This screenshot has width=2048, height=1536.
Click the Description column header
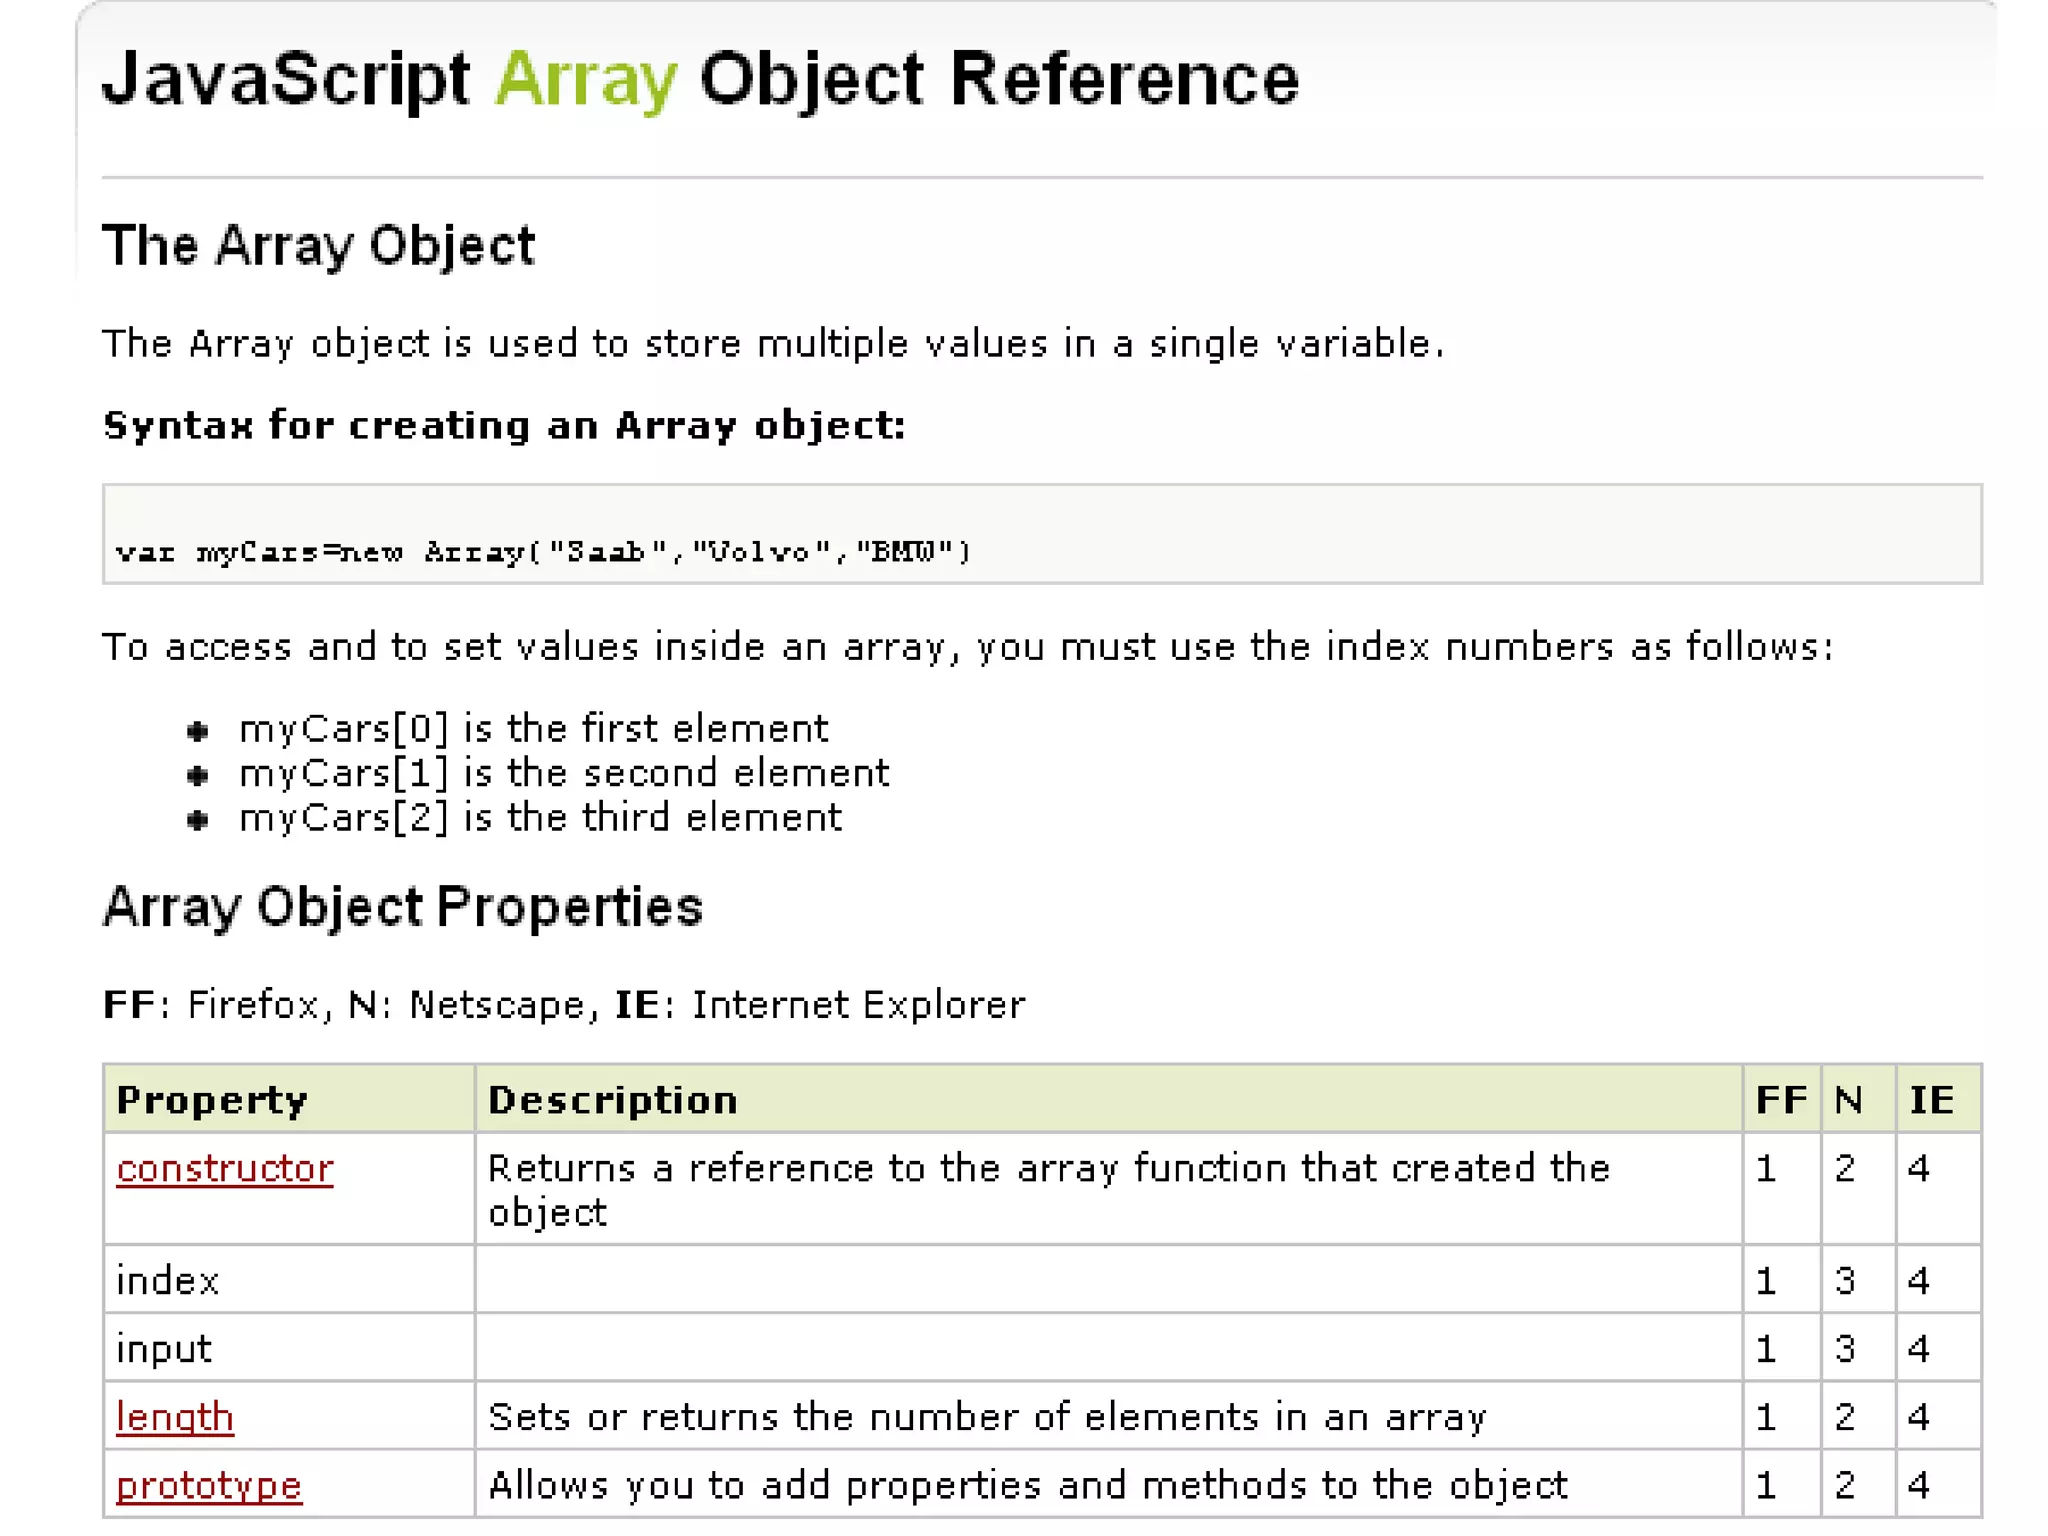click(612, 1100)
